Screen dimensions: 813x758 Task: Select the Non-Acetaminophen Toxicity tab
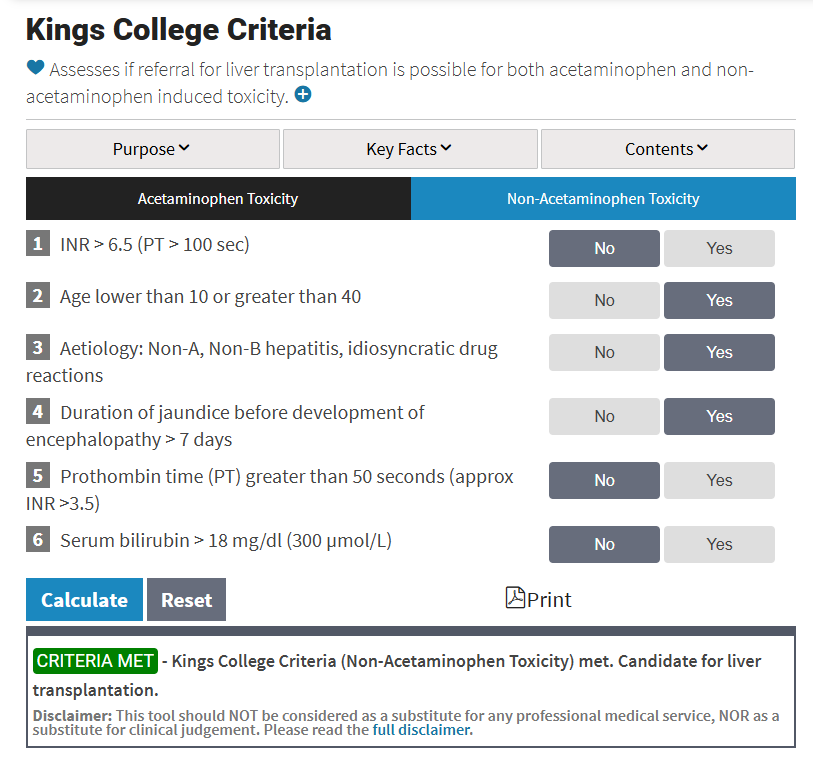click(603, 198)
